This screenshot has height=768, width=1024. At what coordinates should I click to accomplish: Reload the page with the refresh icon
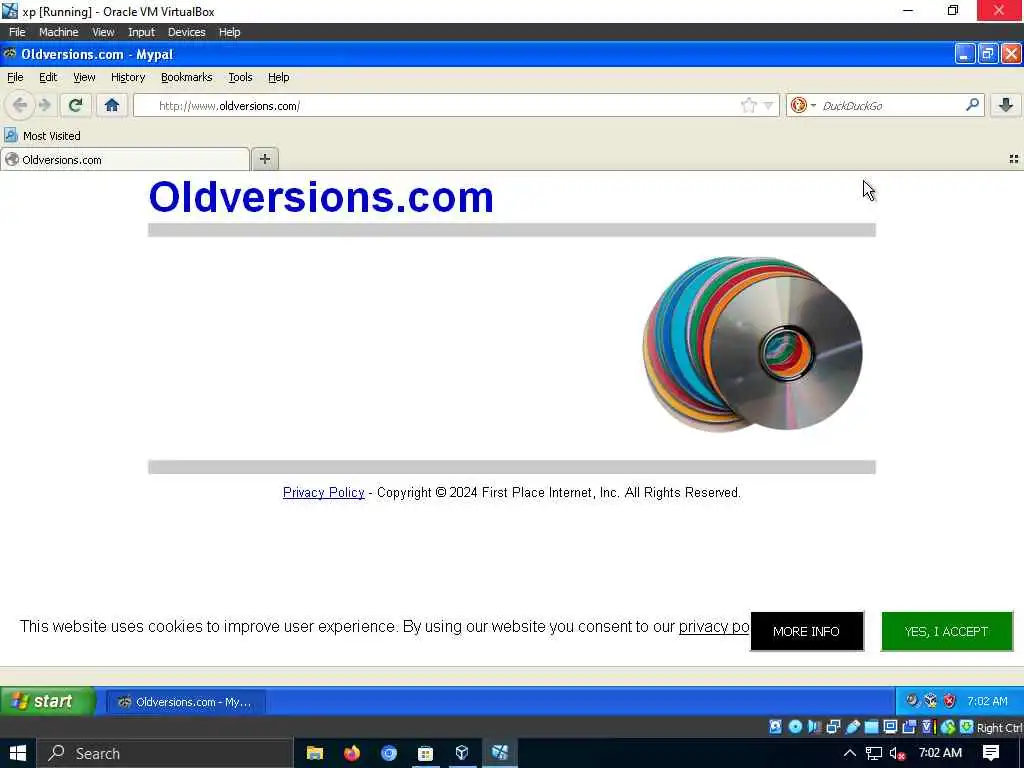76,105
